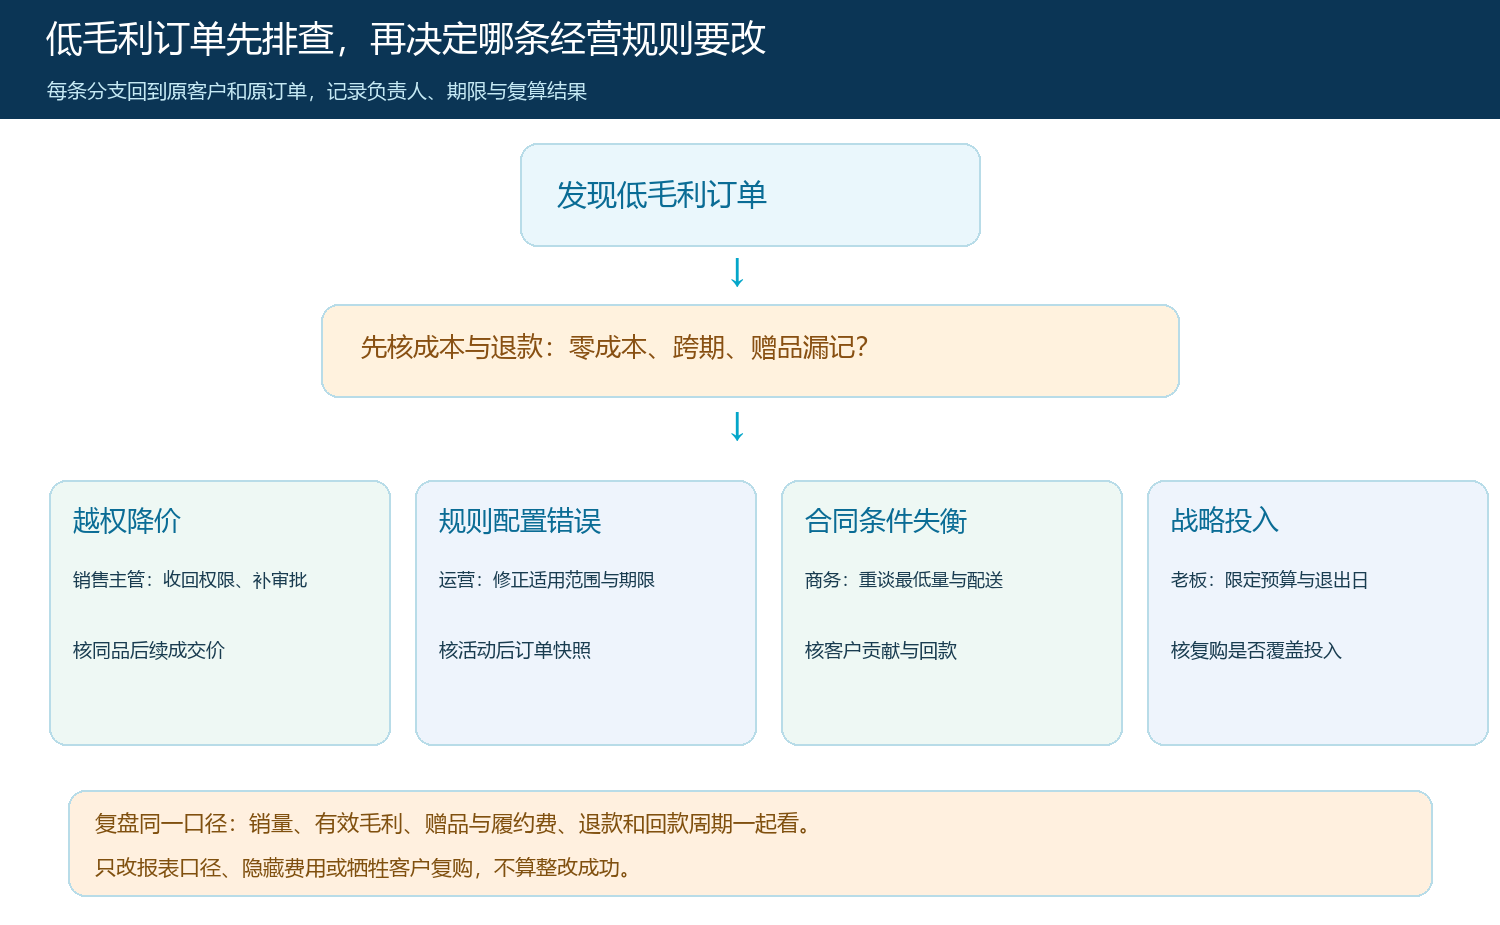Select the 发现低毛利订单 box
Screen dimensions: 1500x925
point(750,195)
